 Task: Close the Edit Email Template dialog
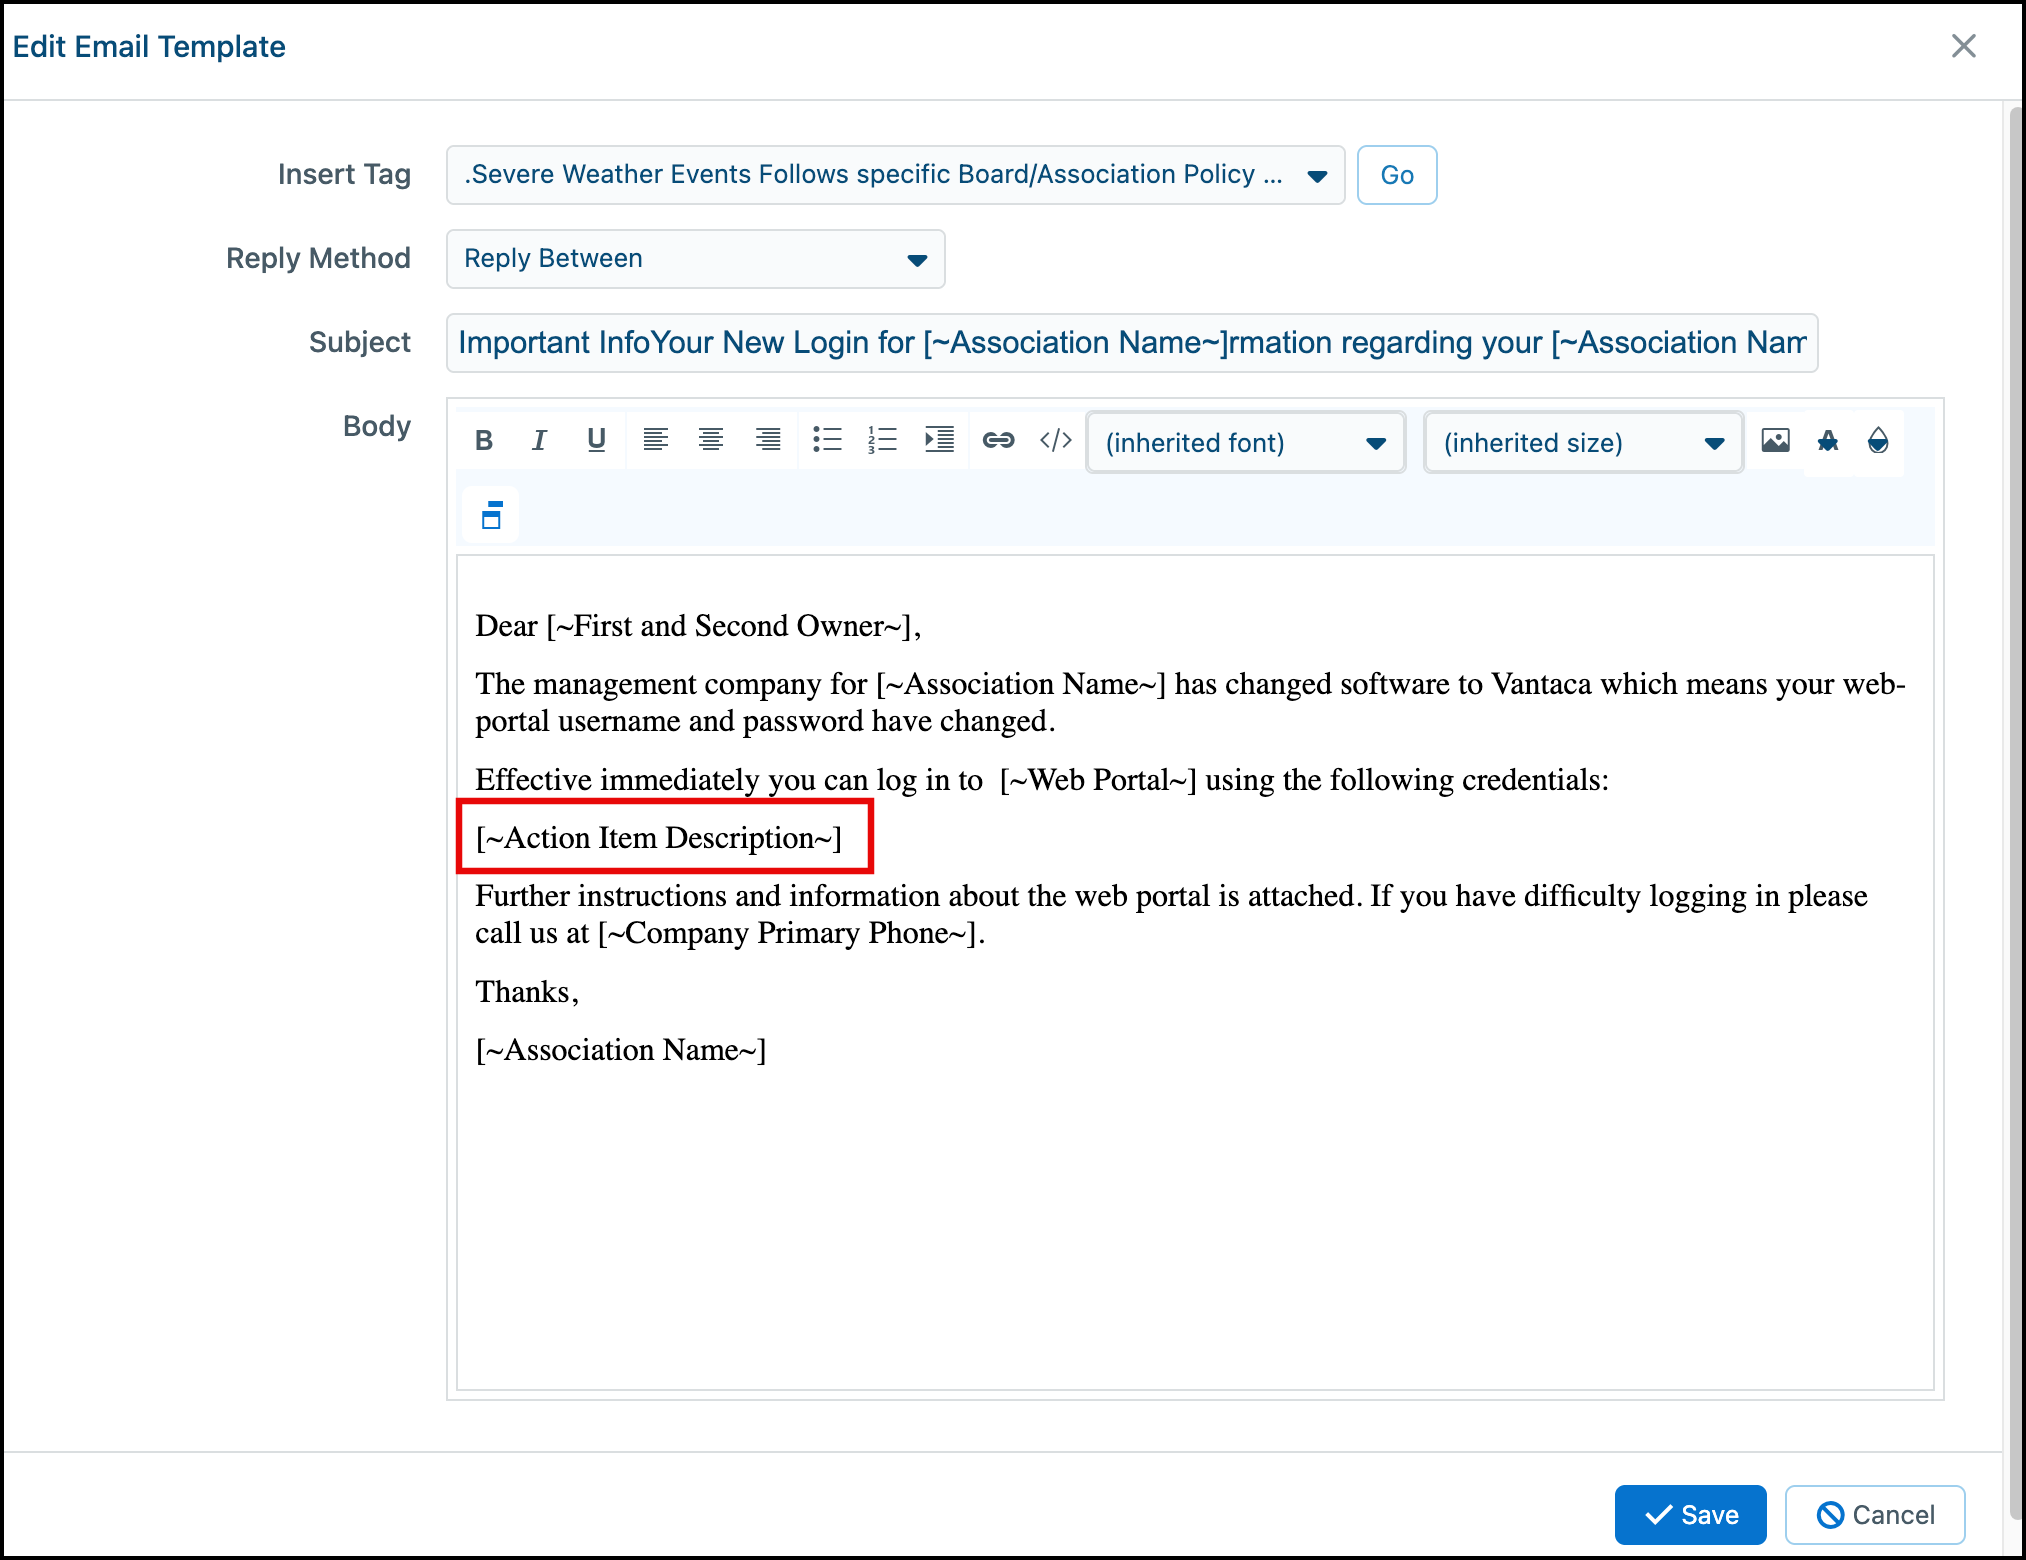[1963, 46]
